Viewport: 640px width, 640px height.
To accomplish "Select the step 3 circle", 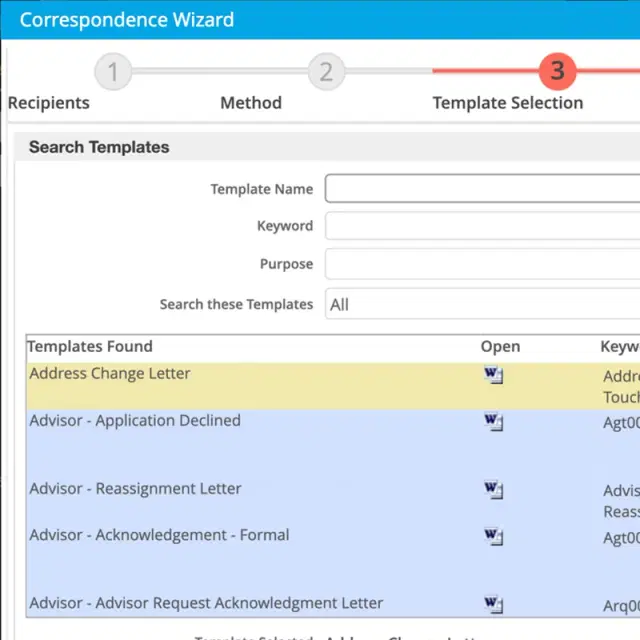I will point(557,72).
